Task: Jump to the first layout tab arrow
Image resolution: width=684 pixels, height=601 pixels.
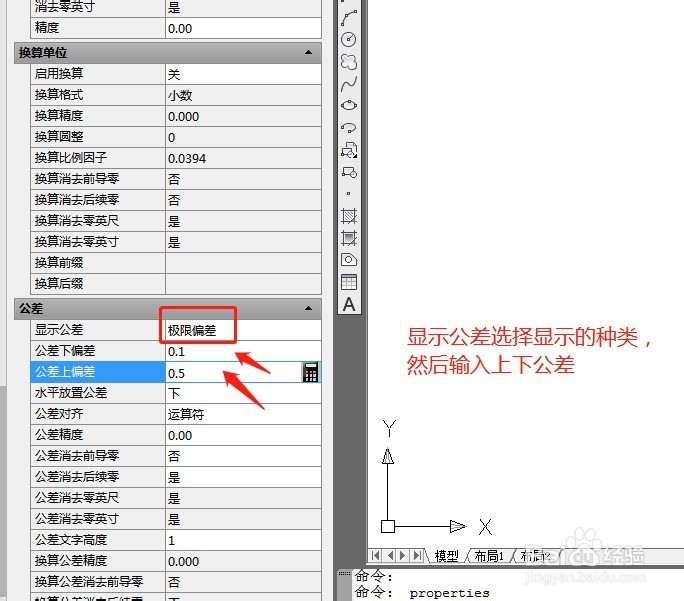Action: click(375, 555)
